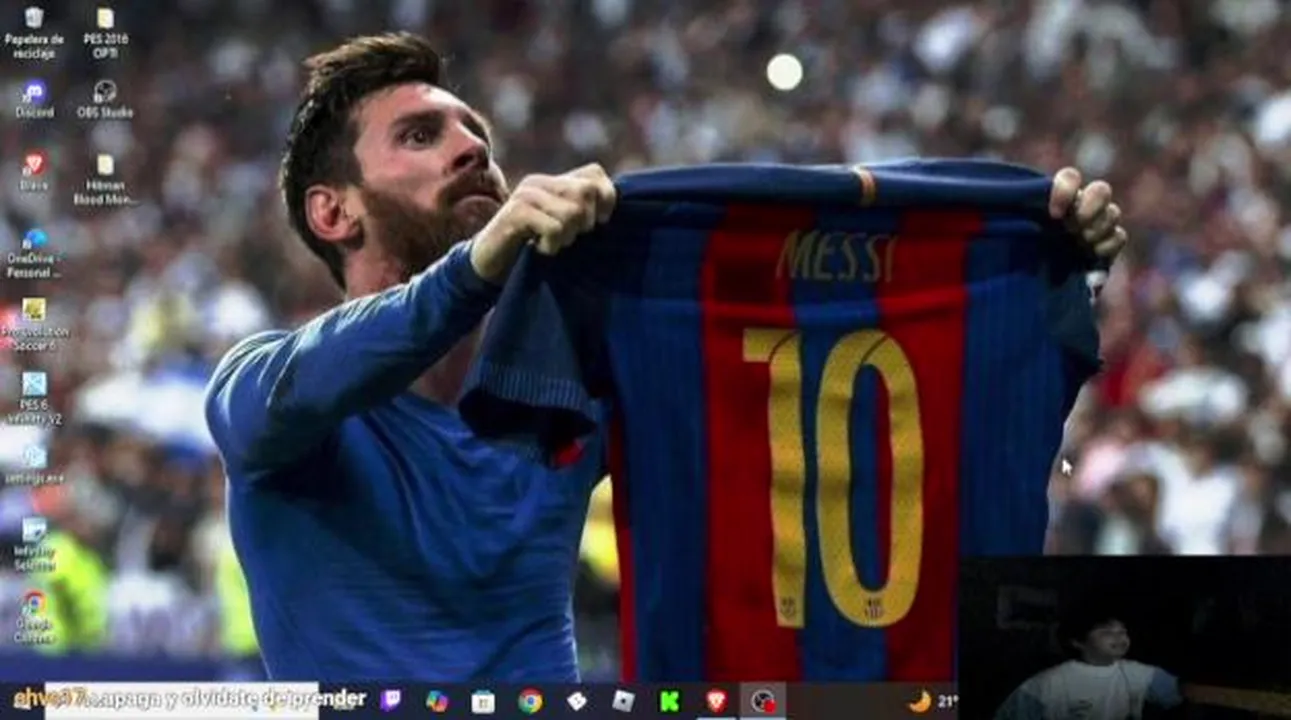
Task: Open Copilot from the taskbar
Action: [x=437, y=701]
